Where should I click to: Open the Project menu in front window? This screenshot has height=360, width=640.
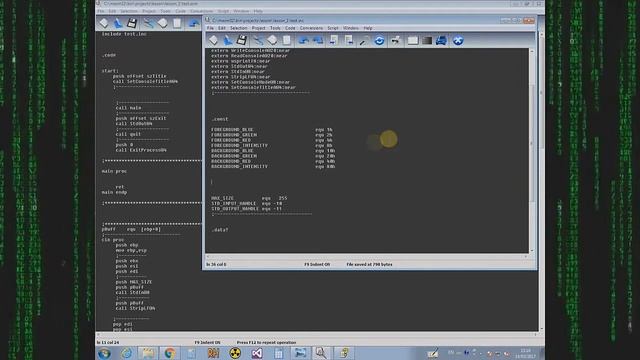(x=258, y=28)
